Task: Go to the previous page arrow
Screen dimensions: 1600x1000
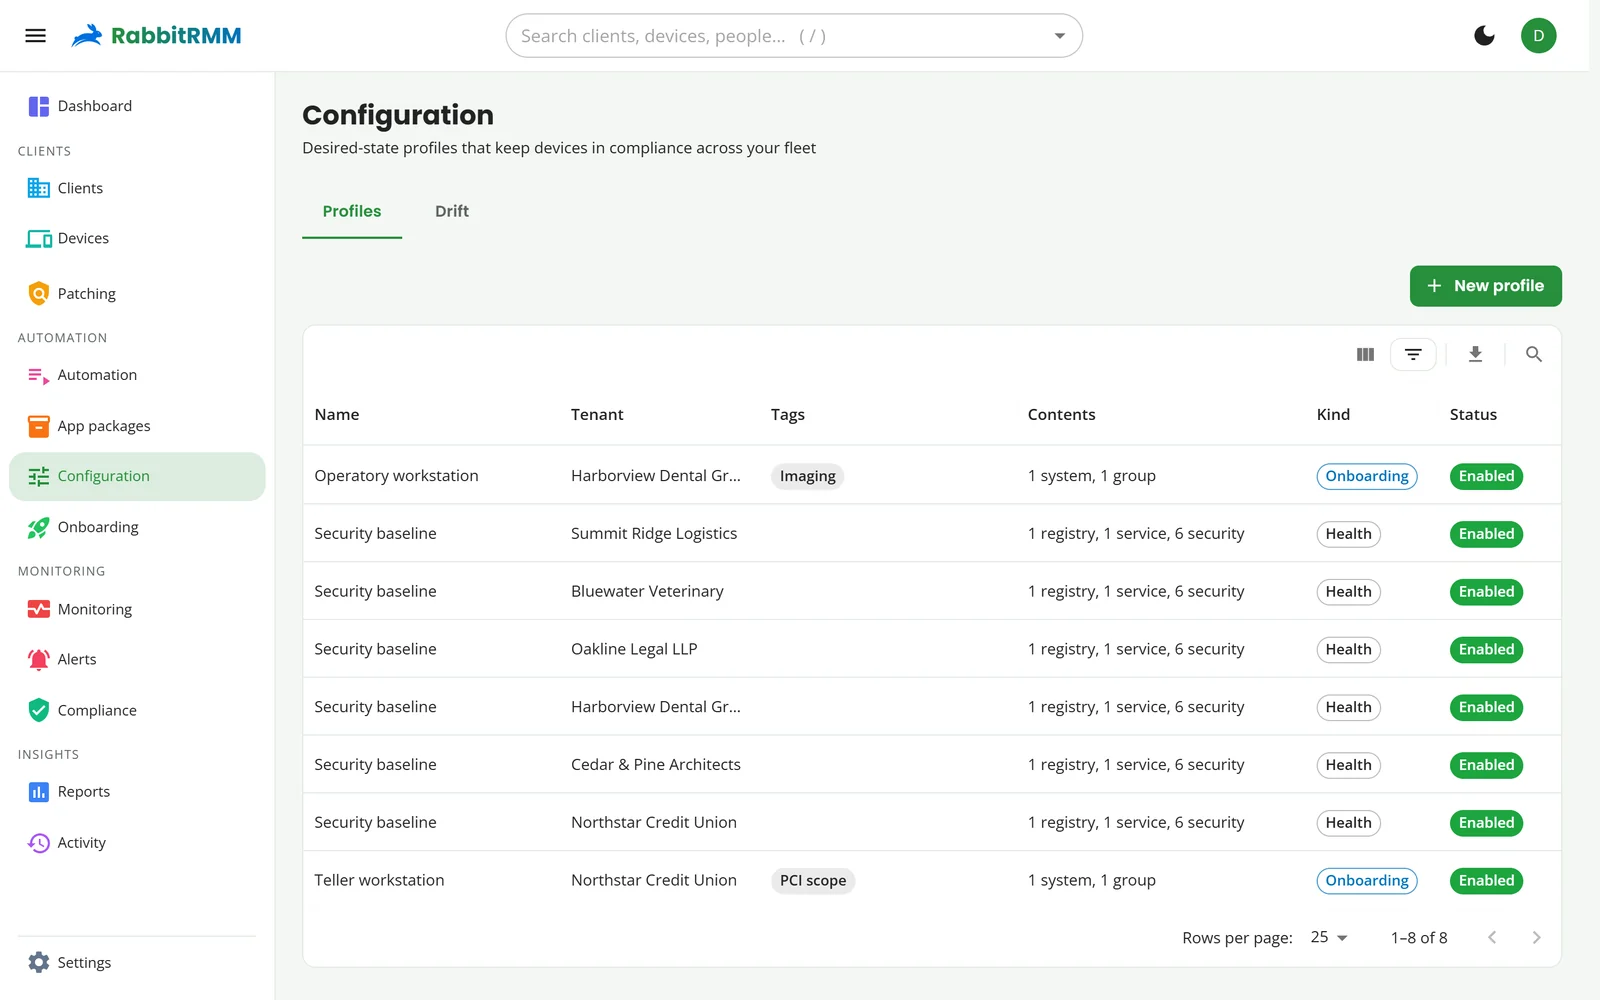Action: click(x=1491, y=937)
